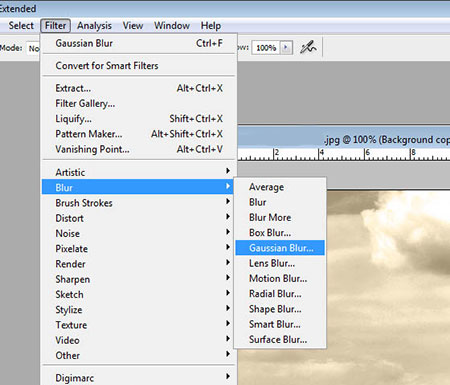Open Surface Blur... dialog
Viewport: 450px width, 385px height.
[280, 340]
